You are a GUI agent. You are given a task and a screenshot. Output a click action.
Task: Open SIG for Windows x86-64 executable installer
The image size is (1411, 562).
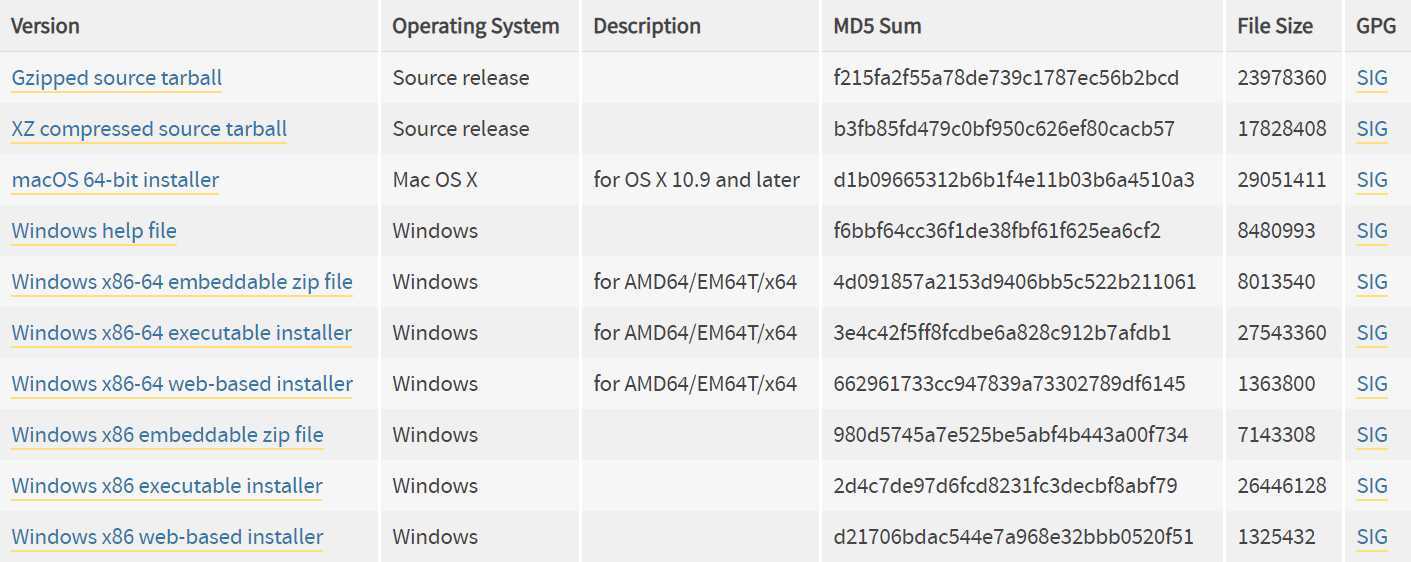point(1372,333)
